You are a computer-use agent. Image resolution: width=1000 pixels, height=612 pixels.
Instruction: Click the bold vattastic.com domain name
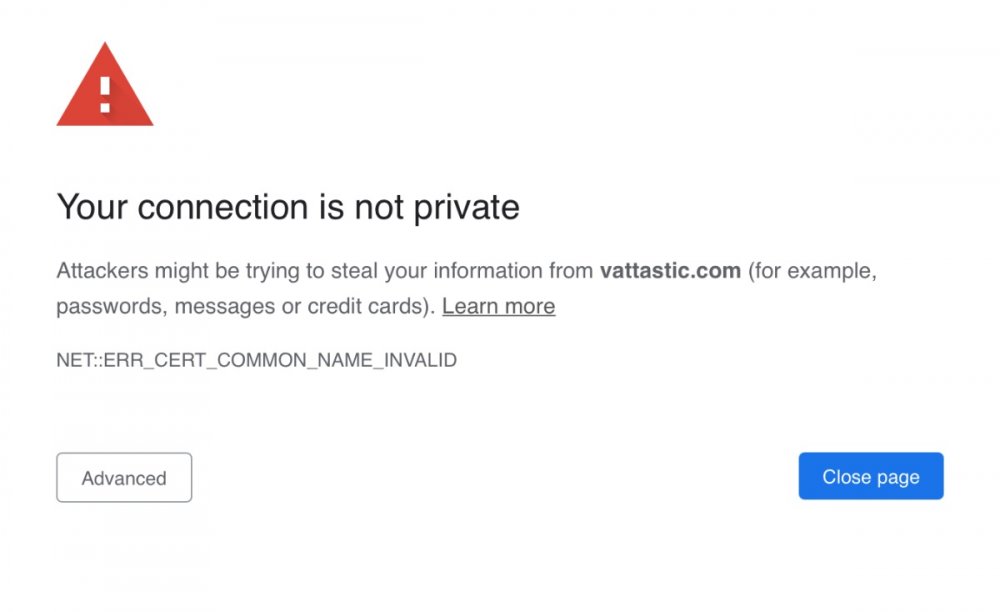pos(670,271)
